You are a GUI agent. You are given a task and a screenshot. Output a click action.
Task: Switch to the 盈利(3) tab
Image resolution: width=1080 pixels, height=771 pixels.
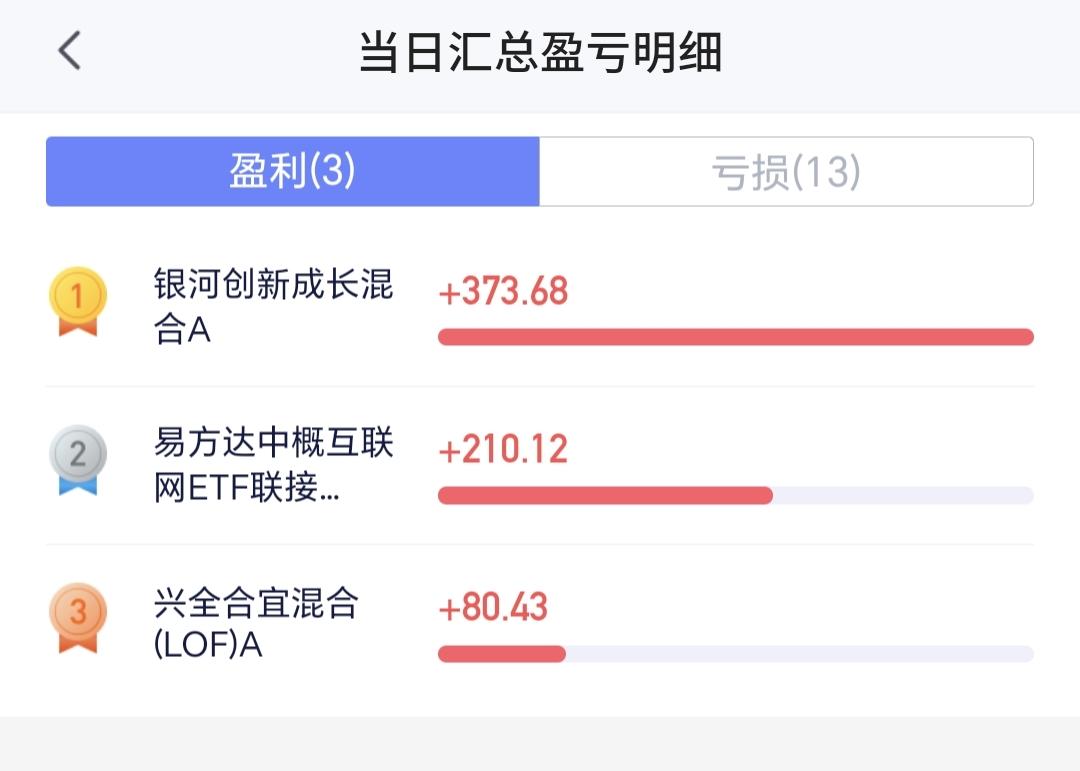click(x=293, y=171)
